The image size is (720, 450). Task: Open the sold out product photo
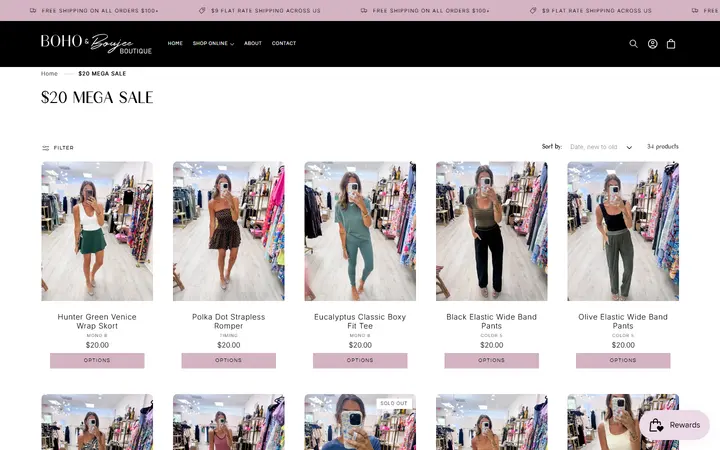pyautogui.click(x=360, y=422)
